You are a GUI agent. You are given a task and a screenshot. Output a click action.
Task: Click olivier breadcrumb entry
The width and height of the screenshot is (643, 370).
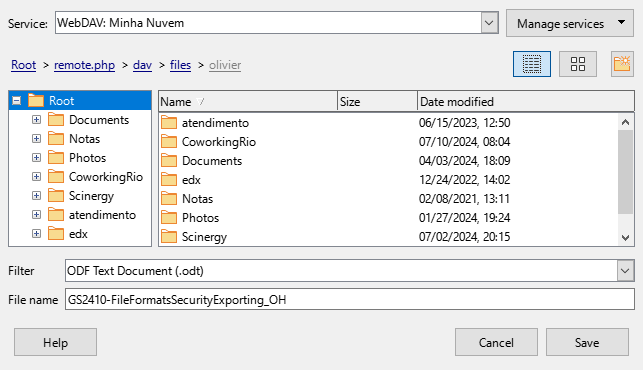tap(225, 65)
